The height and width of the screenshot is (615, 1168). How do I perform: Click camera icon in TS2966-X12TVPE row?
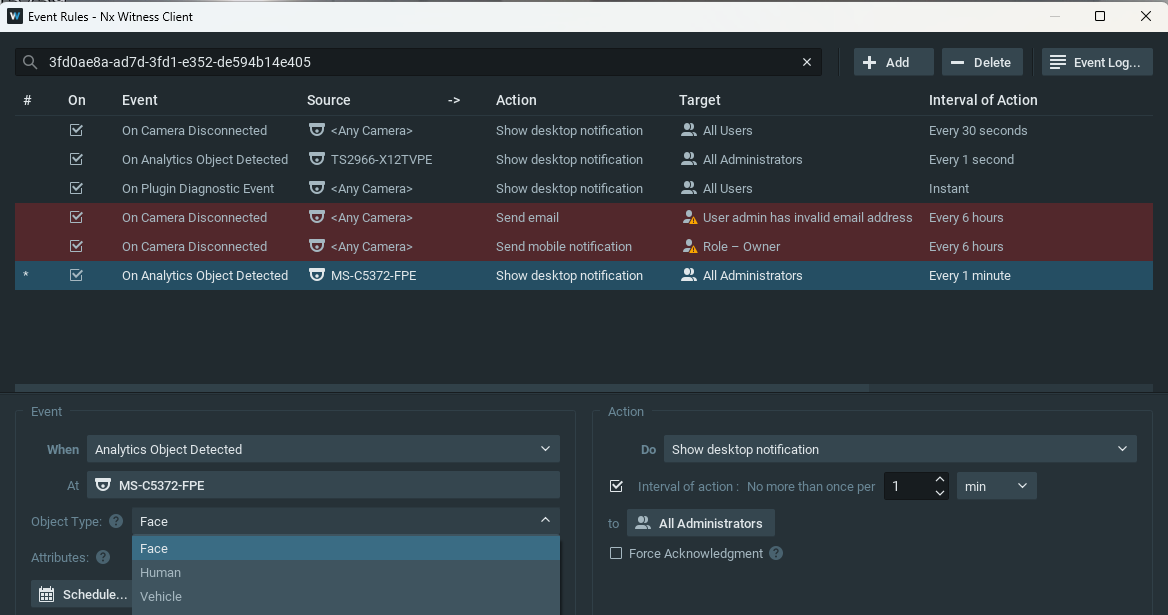click(317, 159)
